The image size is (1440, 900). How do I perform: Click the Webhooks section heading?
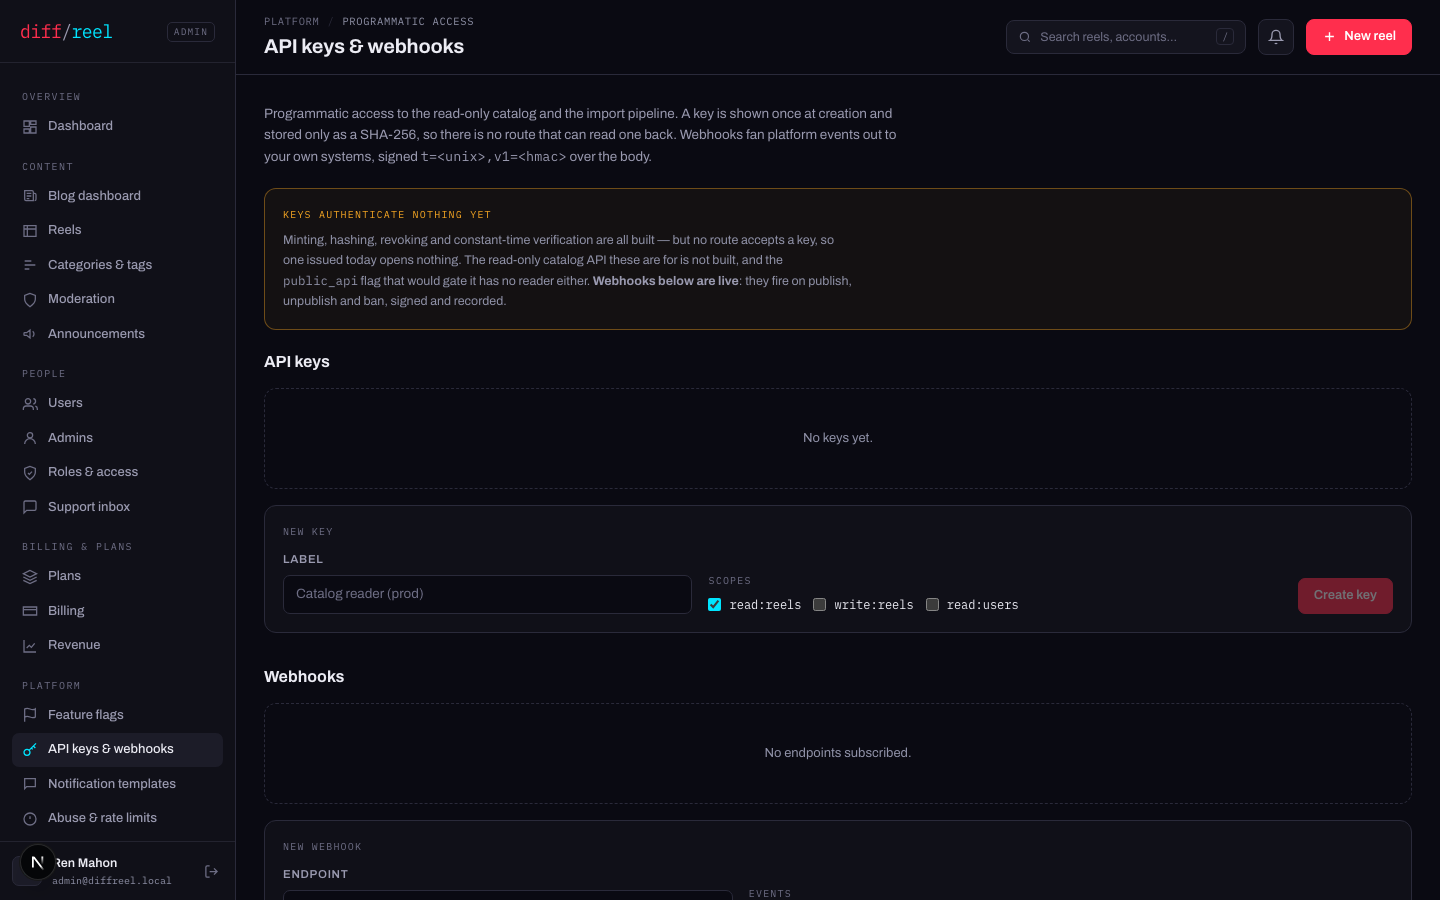[304, 677]
